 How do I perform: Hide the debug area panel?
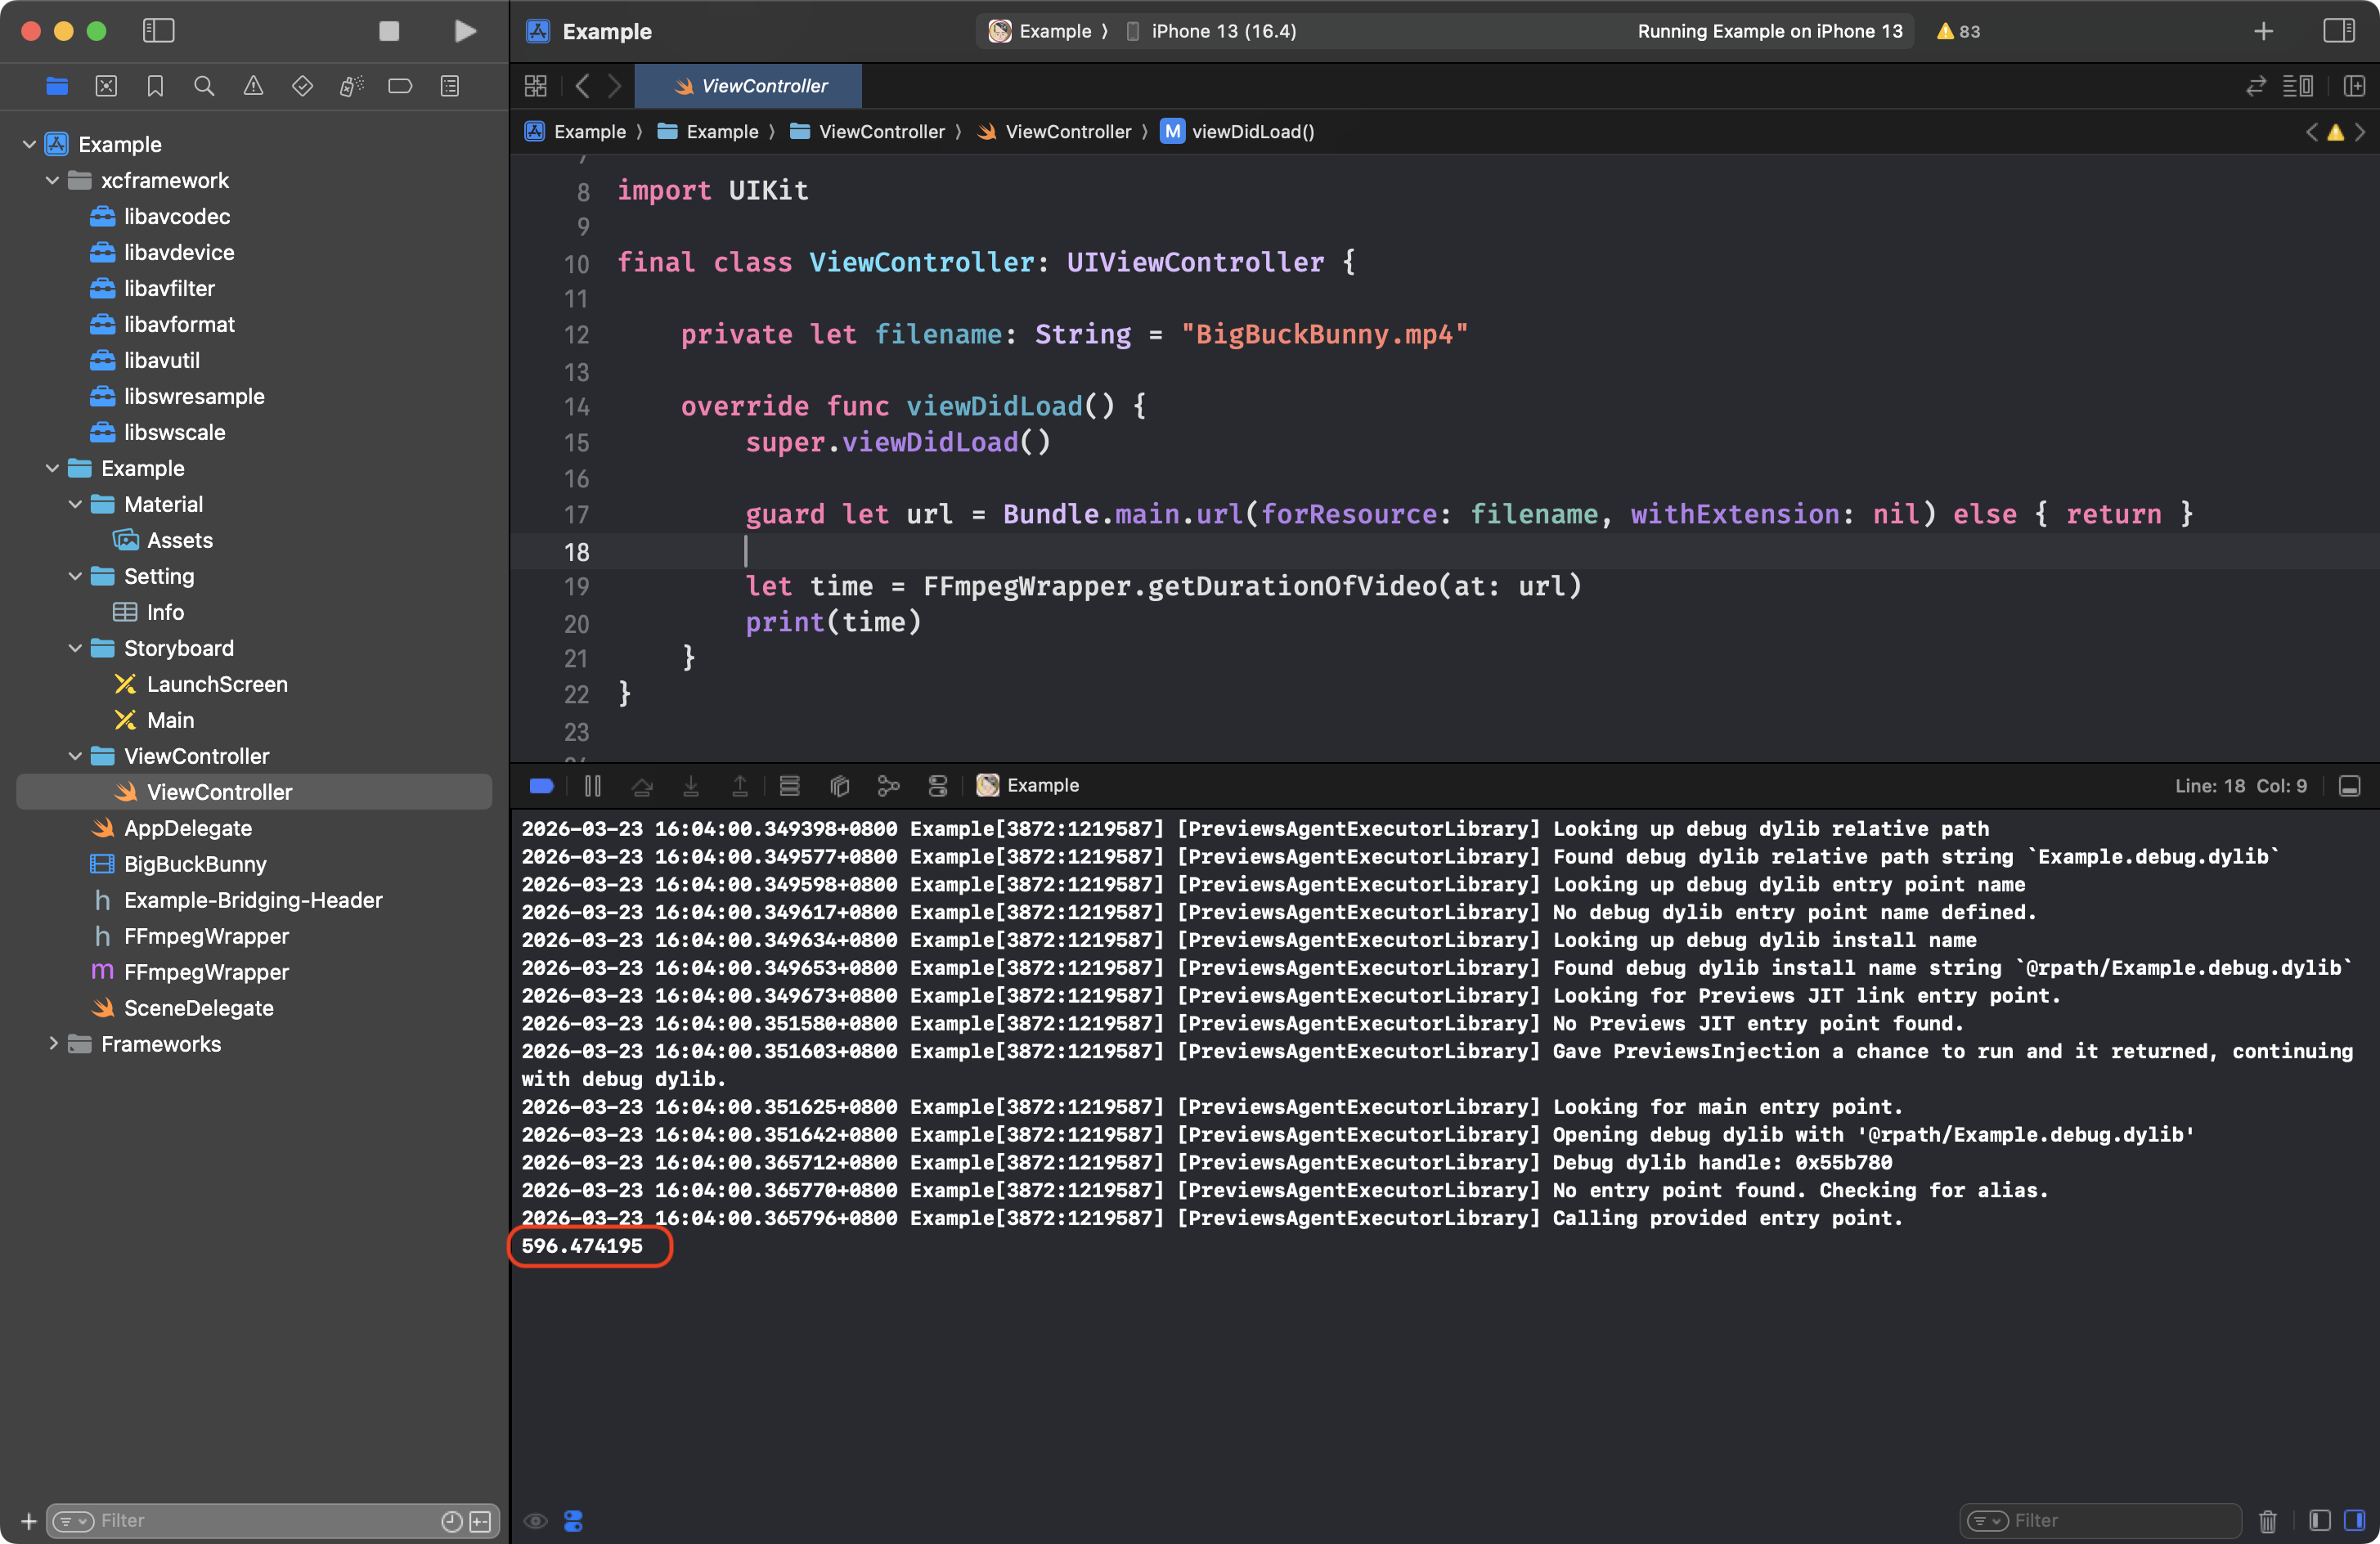[2349, 786]
